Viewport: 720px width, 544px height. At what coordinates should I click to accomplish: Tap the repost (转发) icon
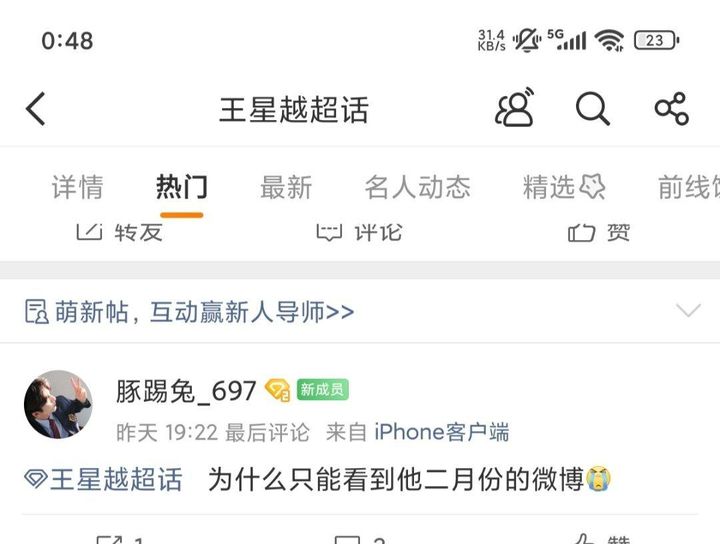tap(89, 232)
